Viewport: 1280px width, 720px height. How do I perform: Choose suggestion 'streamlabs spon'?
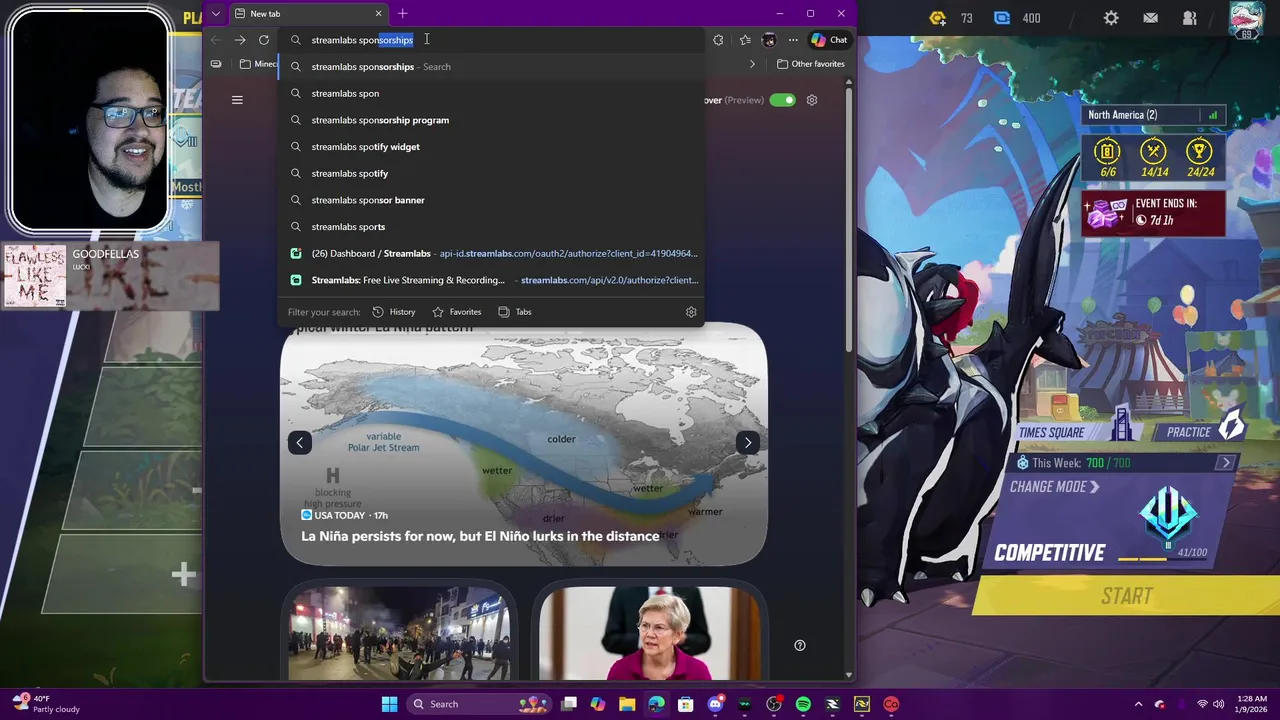(491, 93)
